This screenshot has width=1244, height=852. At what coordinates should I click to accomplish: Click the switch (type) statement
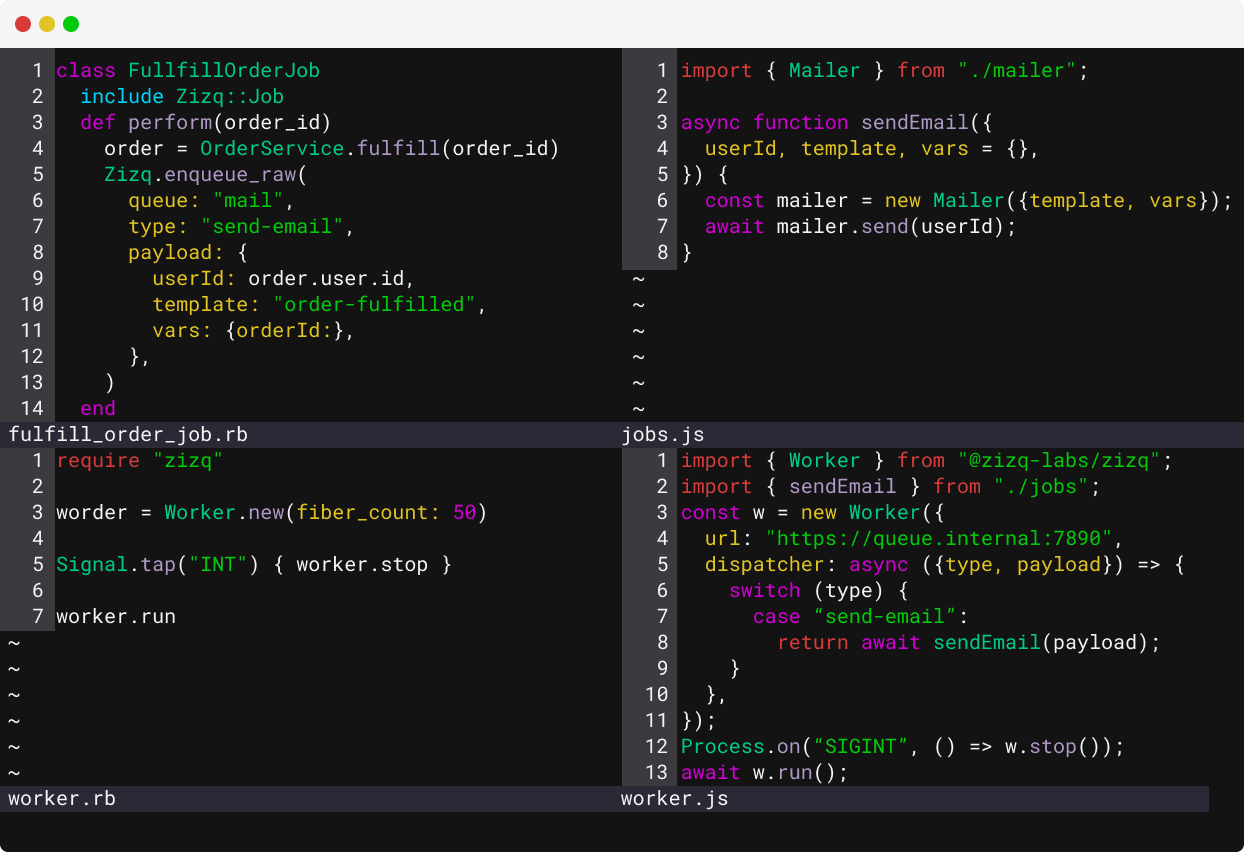pyautogui.click(x=818, y=590)
